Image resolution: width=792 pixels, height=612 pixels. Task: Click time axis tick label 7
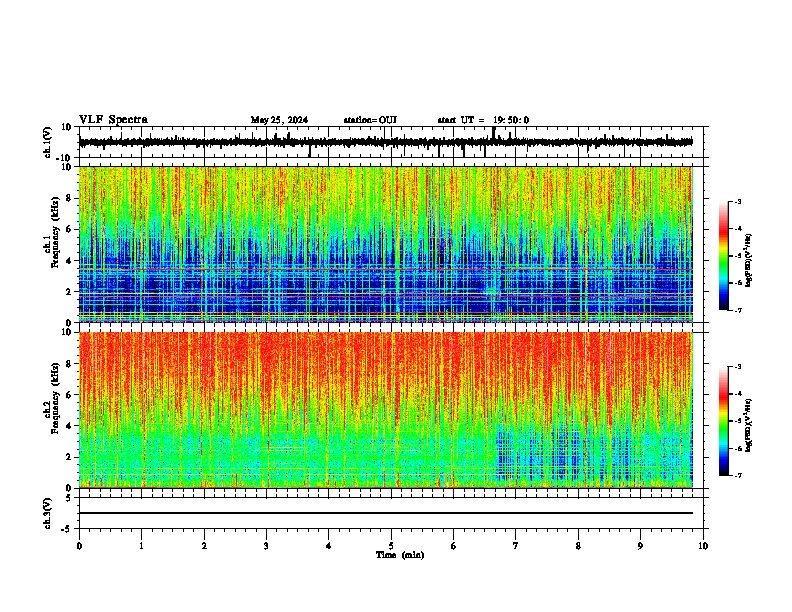pos(516,546)
